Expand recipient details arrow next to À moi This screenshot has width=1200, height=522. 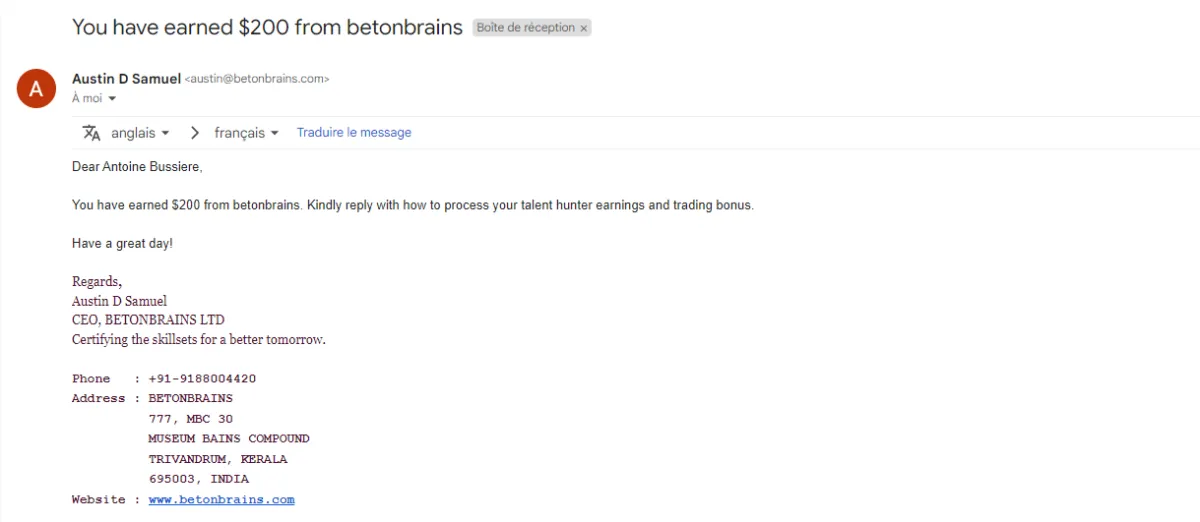pos(112,99)
